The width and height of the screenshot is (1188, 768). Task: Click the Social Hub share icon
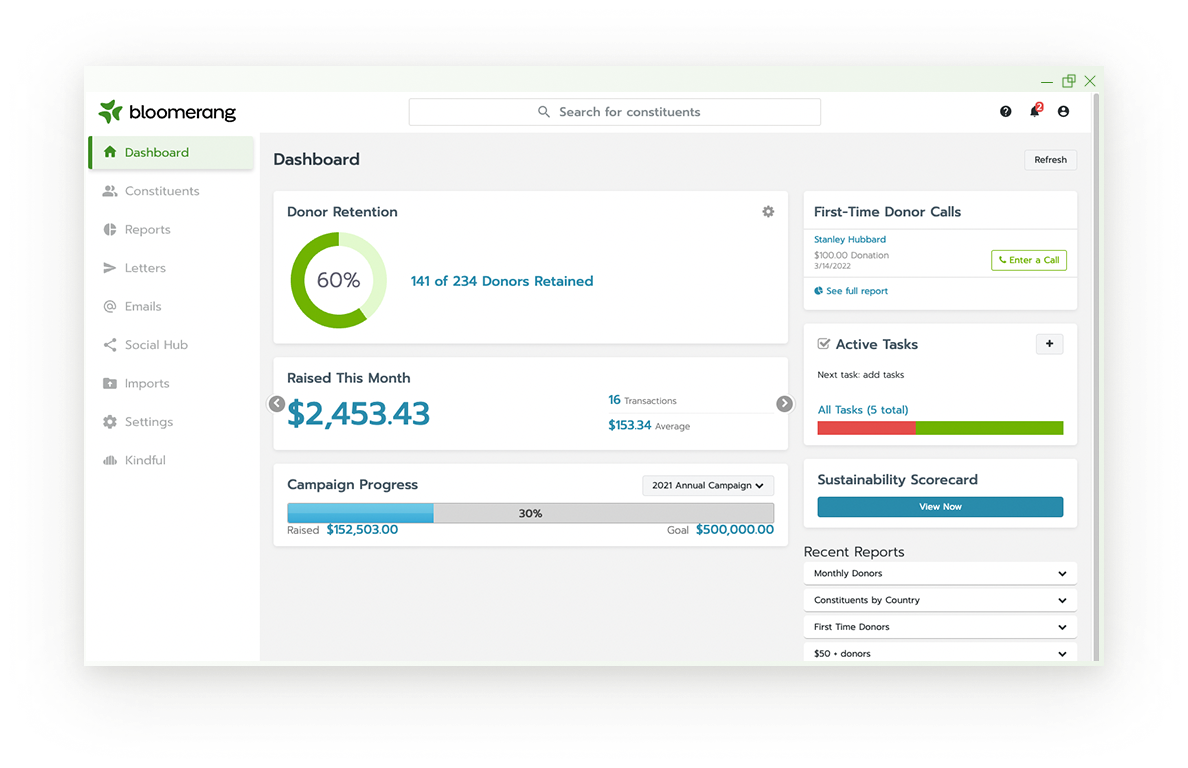click(x=110, y=345)
